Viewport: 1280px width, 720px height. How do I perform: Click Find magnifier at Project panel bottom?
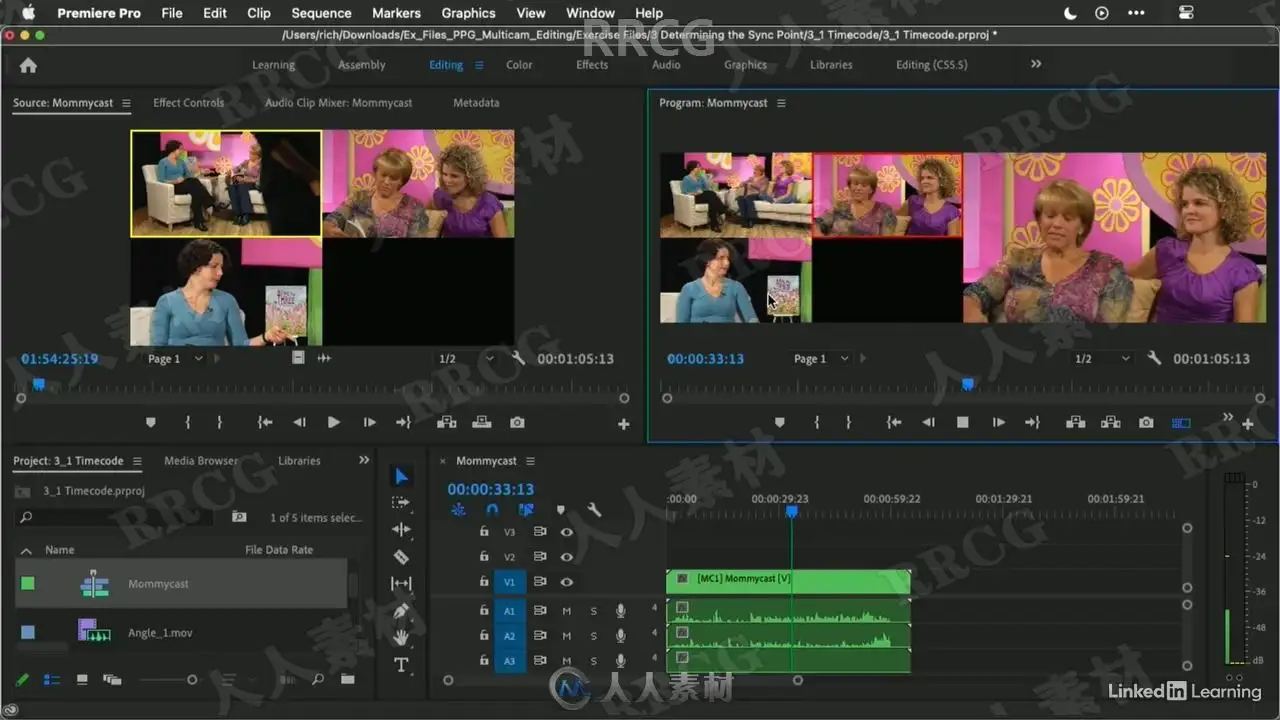pos(318,680)
